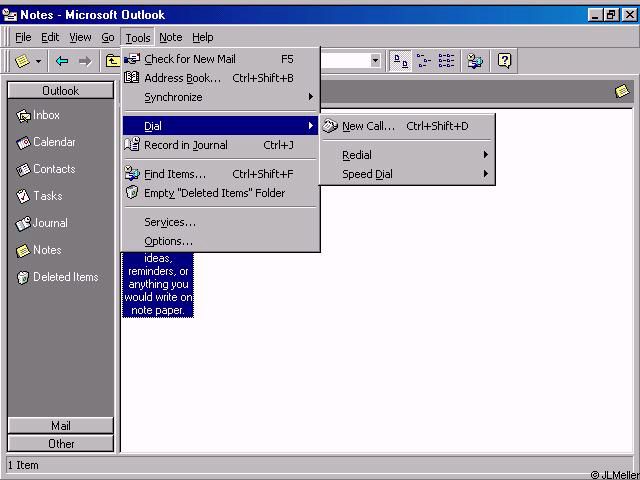This screenshot has width=640, height=480.
Task: Open Notes in the Outlook bar
Action: pos(38,250)
